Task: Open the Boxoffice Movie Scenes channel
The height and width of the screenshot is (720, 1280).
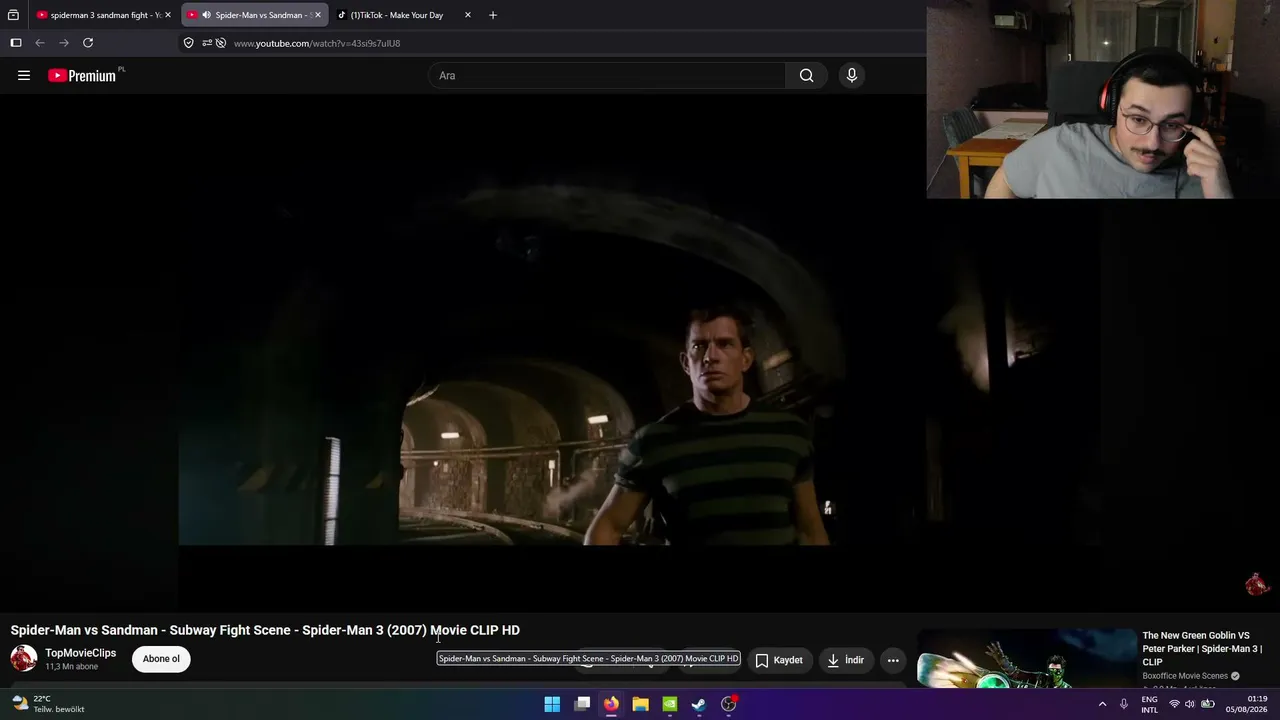Action: pyautogui.click(x=1185, y=676)
